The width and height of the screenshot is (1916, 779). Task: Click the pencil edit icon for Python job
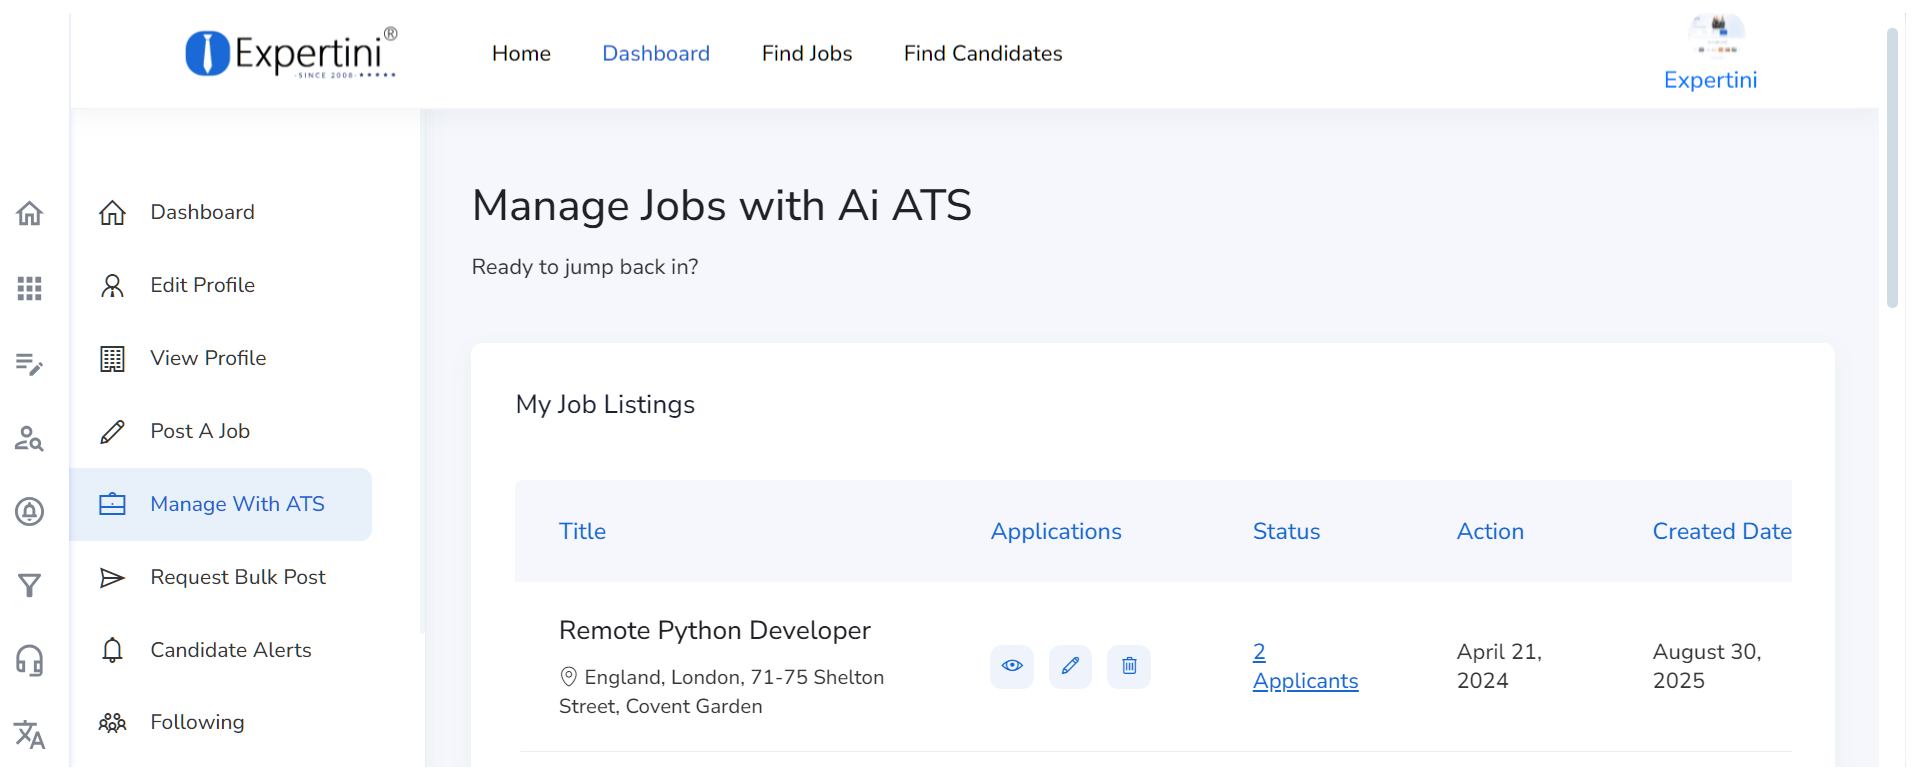pos(1070,666)
